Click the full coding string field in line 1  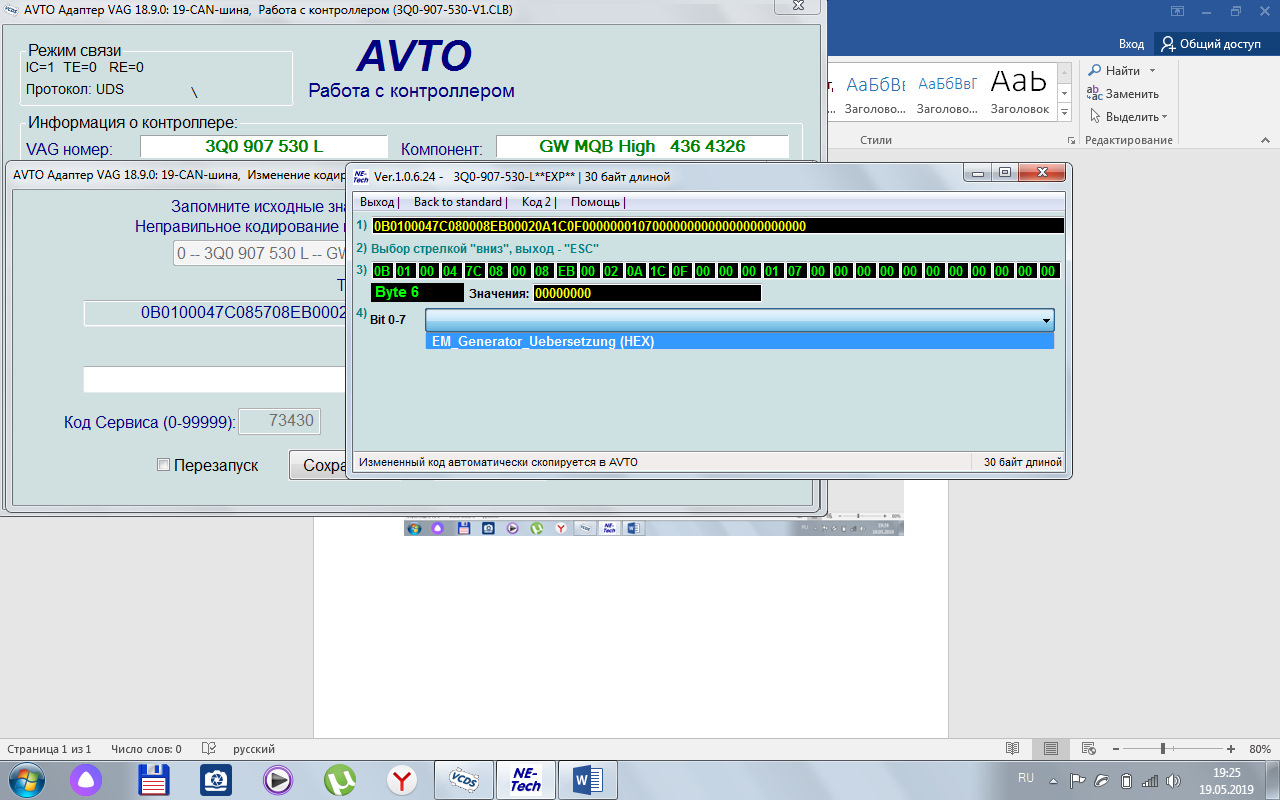(717, 226)
